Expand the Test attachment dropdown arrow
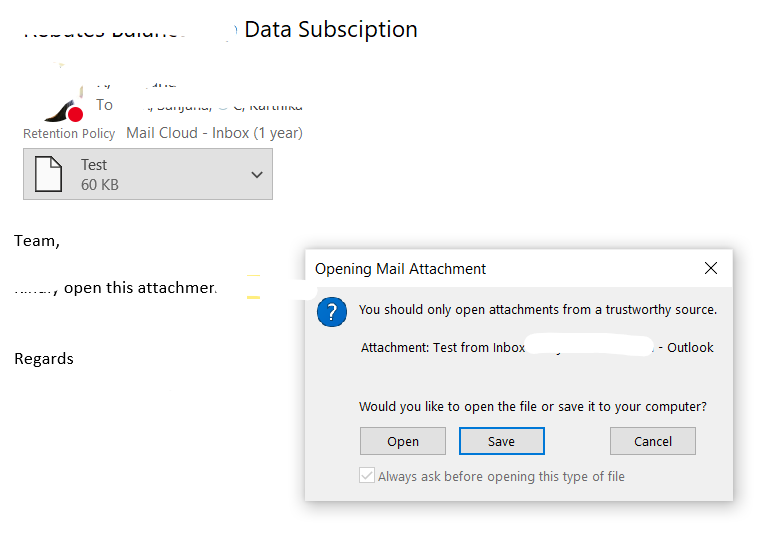The width and height of the screenshot is (764, 555). pos(257,174)
